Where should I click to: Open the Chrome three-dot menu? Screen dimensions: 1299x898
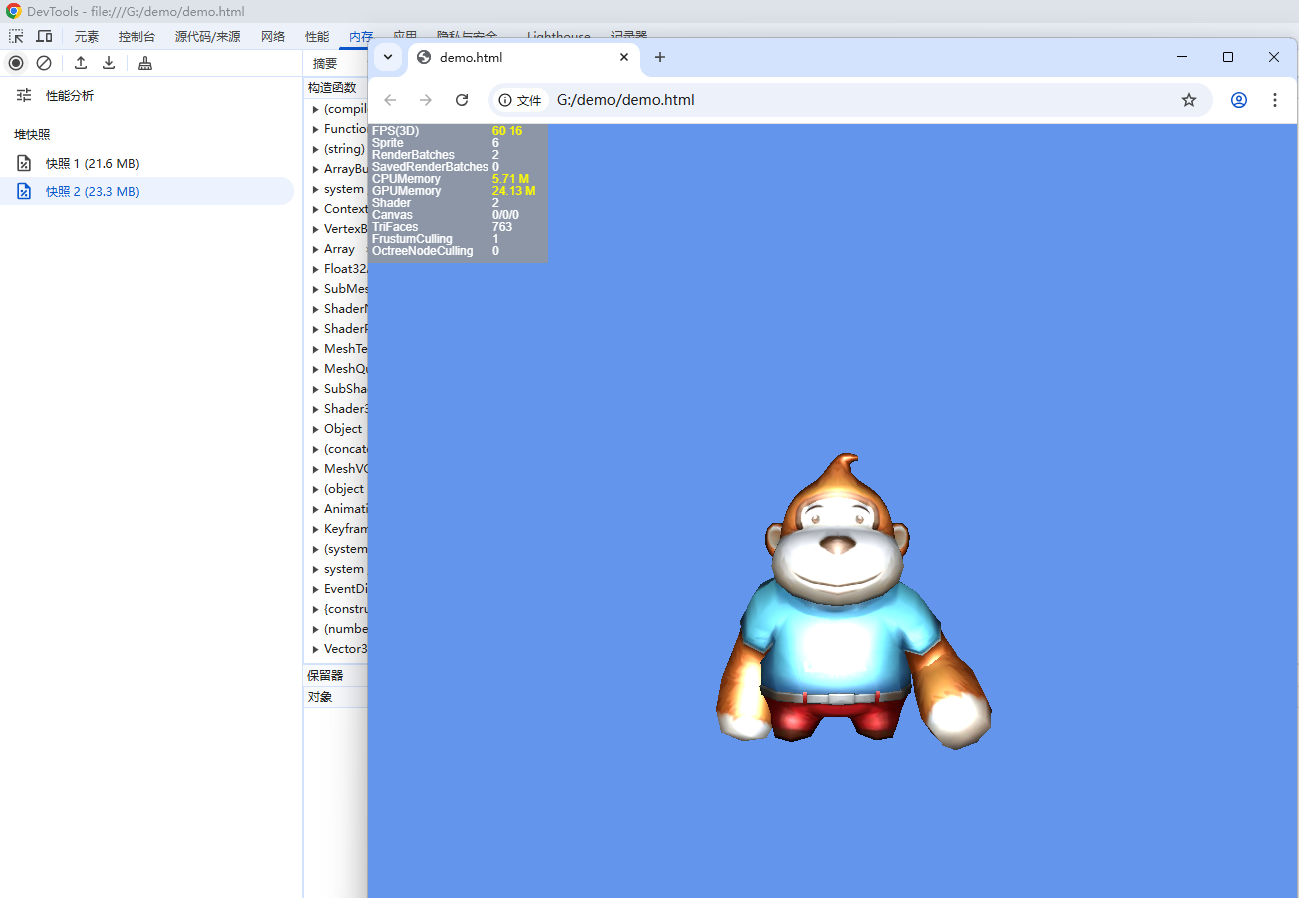coord(1275,100)
